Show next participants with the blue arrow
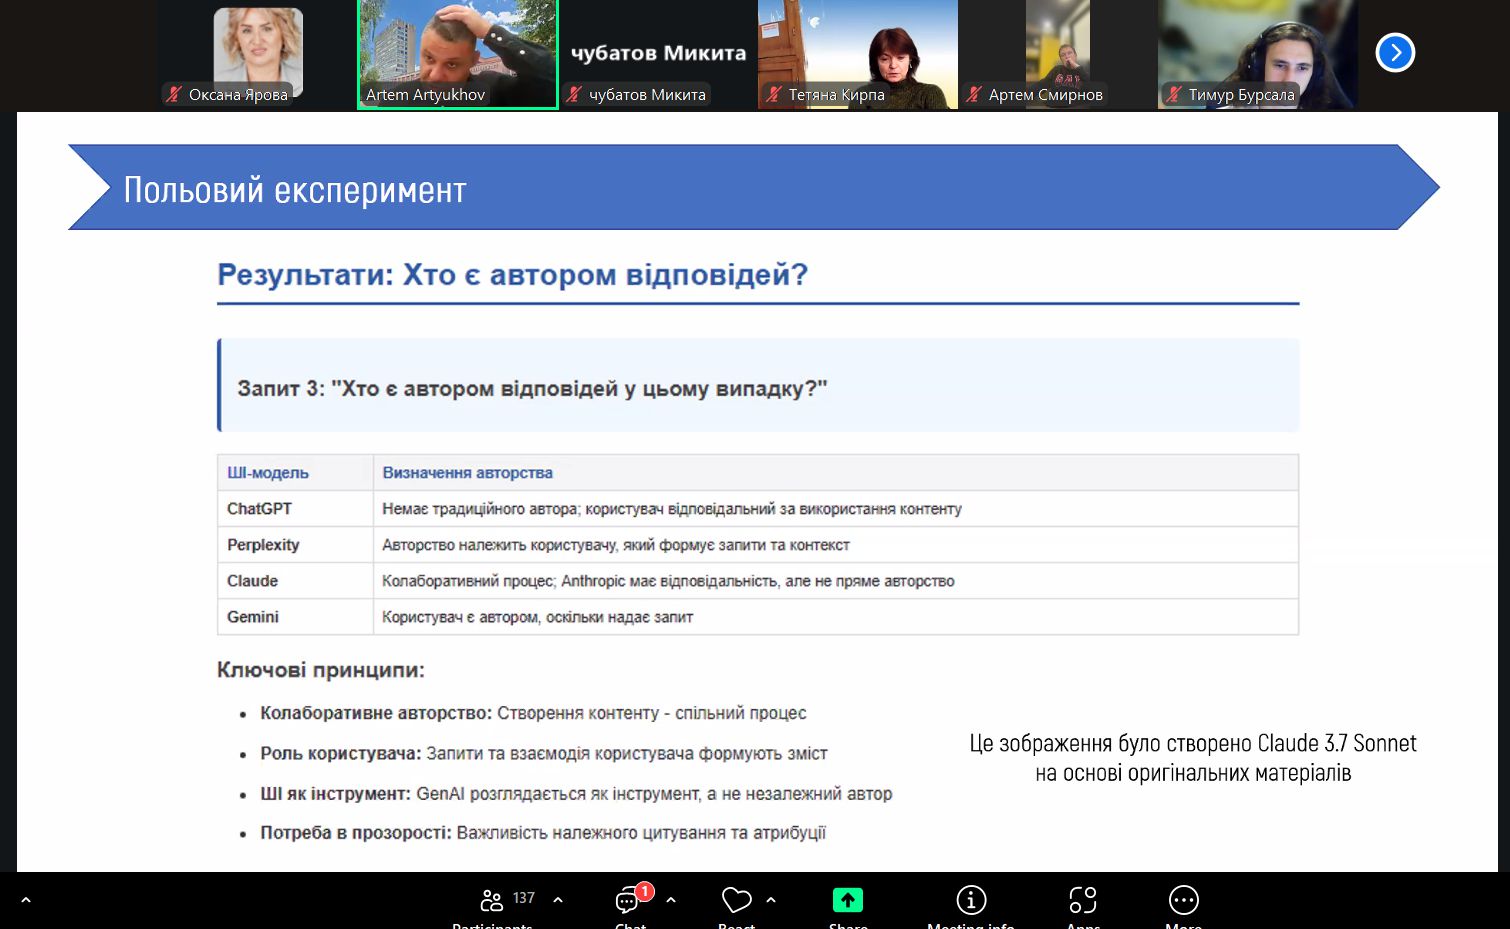The height and width of the screenshot is (929, 1510). (1394, 53)
